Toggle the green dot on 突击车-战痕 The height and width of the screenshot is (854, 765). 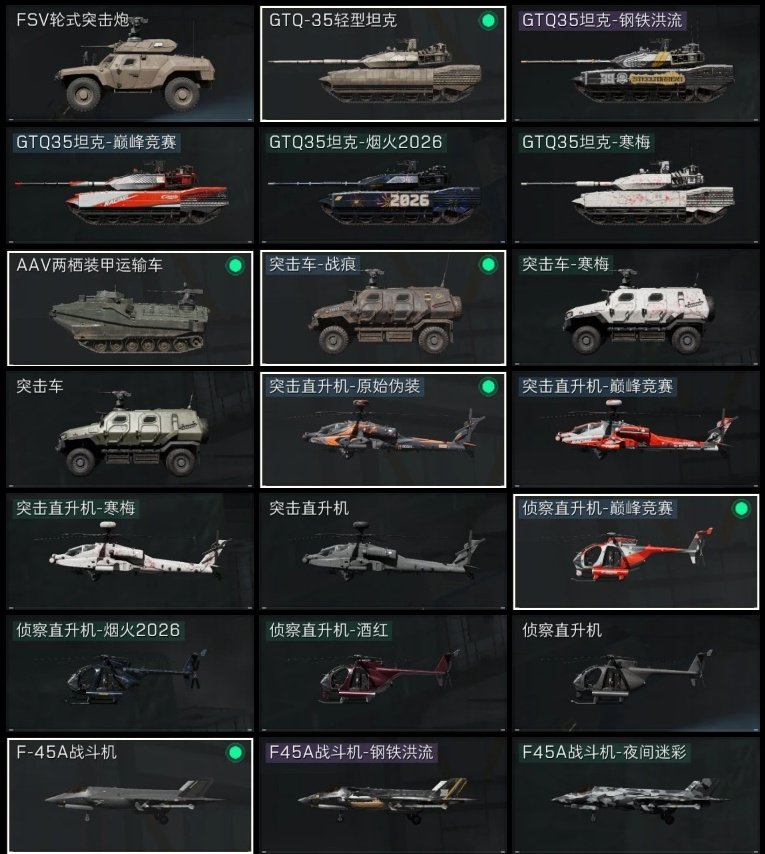tap(488, 265)
